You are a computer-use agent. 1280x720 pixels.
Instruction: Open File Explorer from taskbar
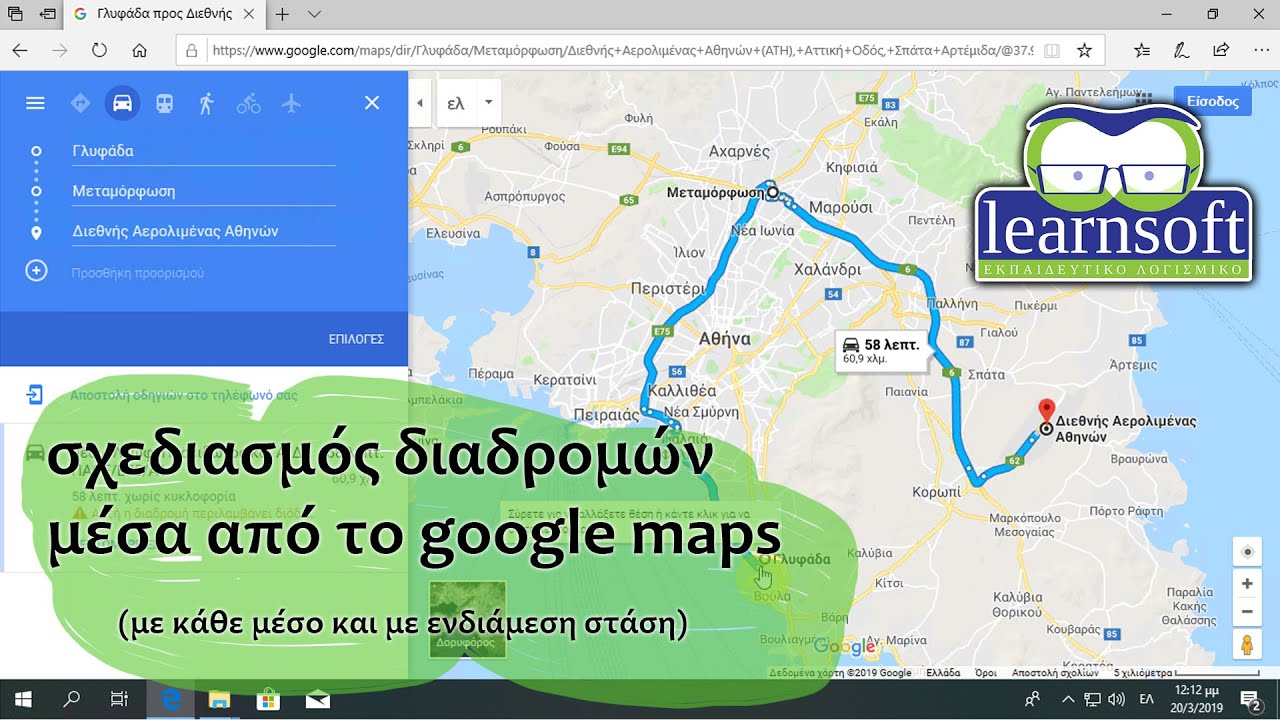point(219,700)
